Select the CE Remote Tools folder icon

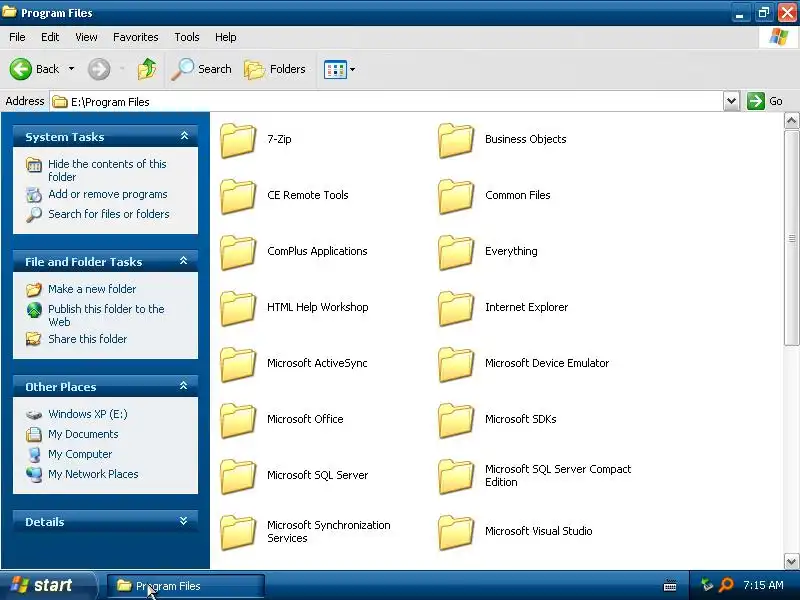point(238,196)
